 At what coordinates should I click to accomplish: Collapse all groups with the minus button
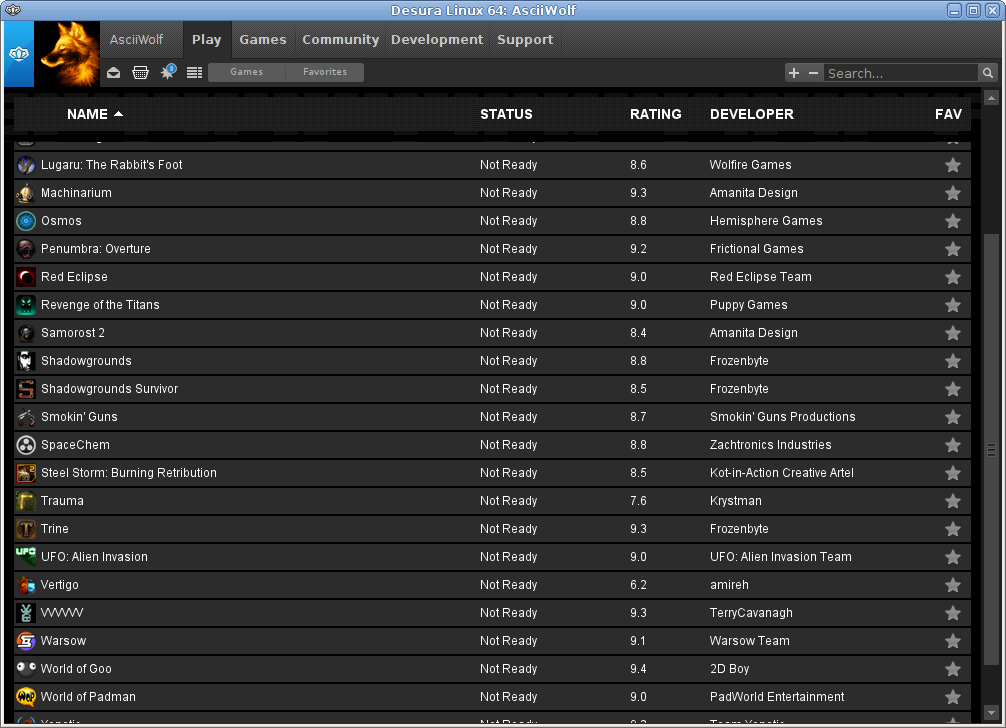point(814,73)
